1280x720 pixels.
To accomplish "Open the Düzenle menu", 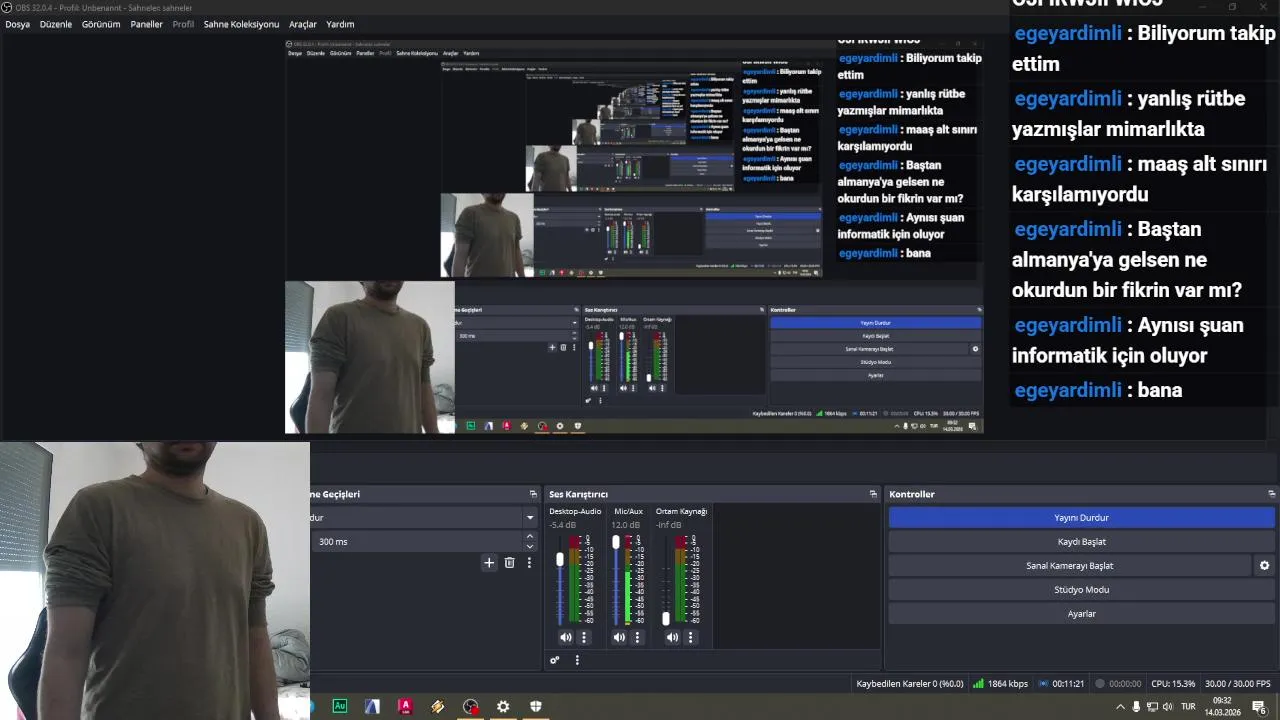I will [x=56, y=24].
